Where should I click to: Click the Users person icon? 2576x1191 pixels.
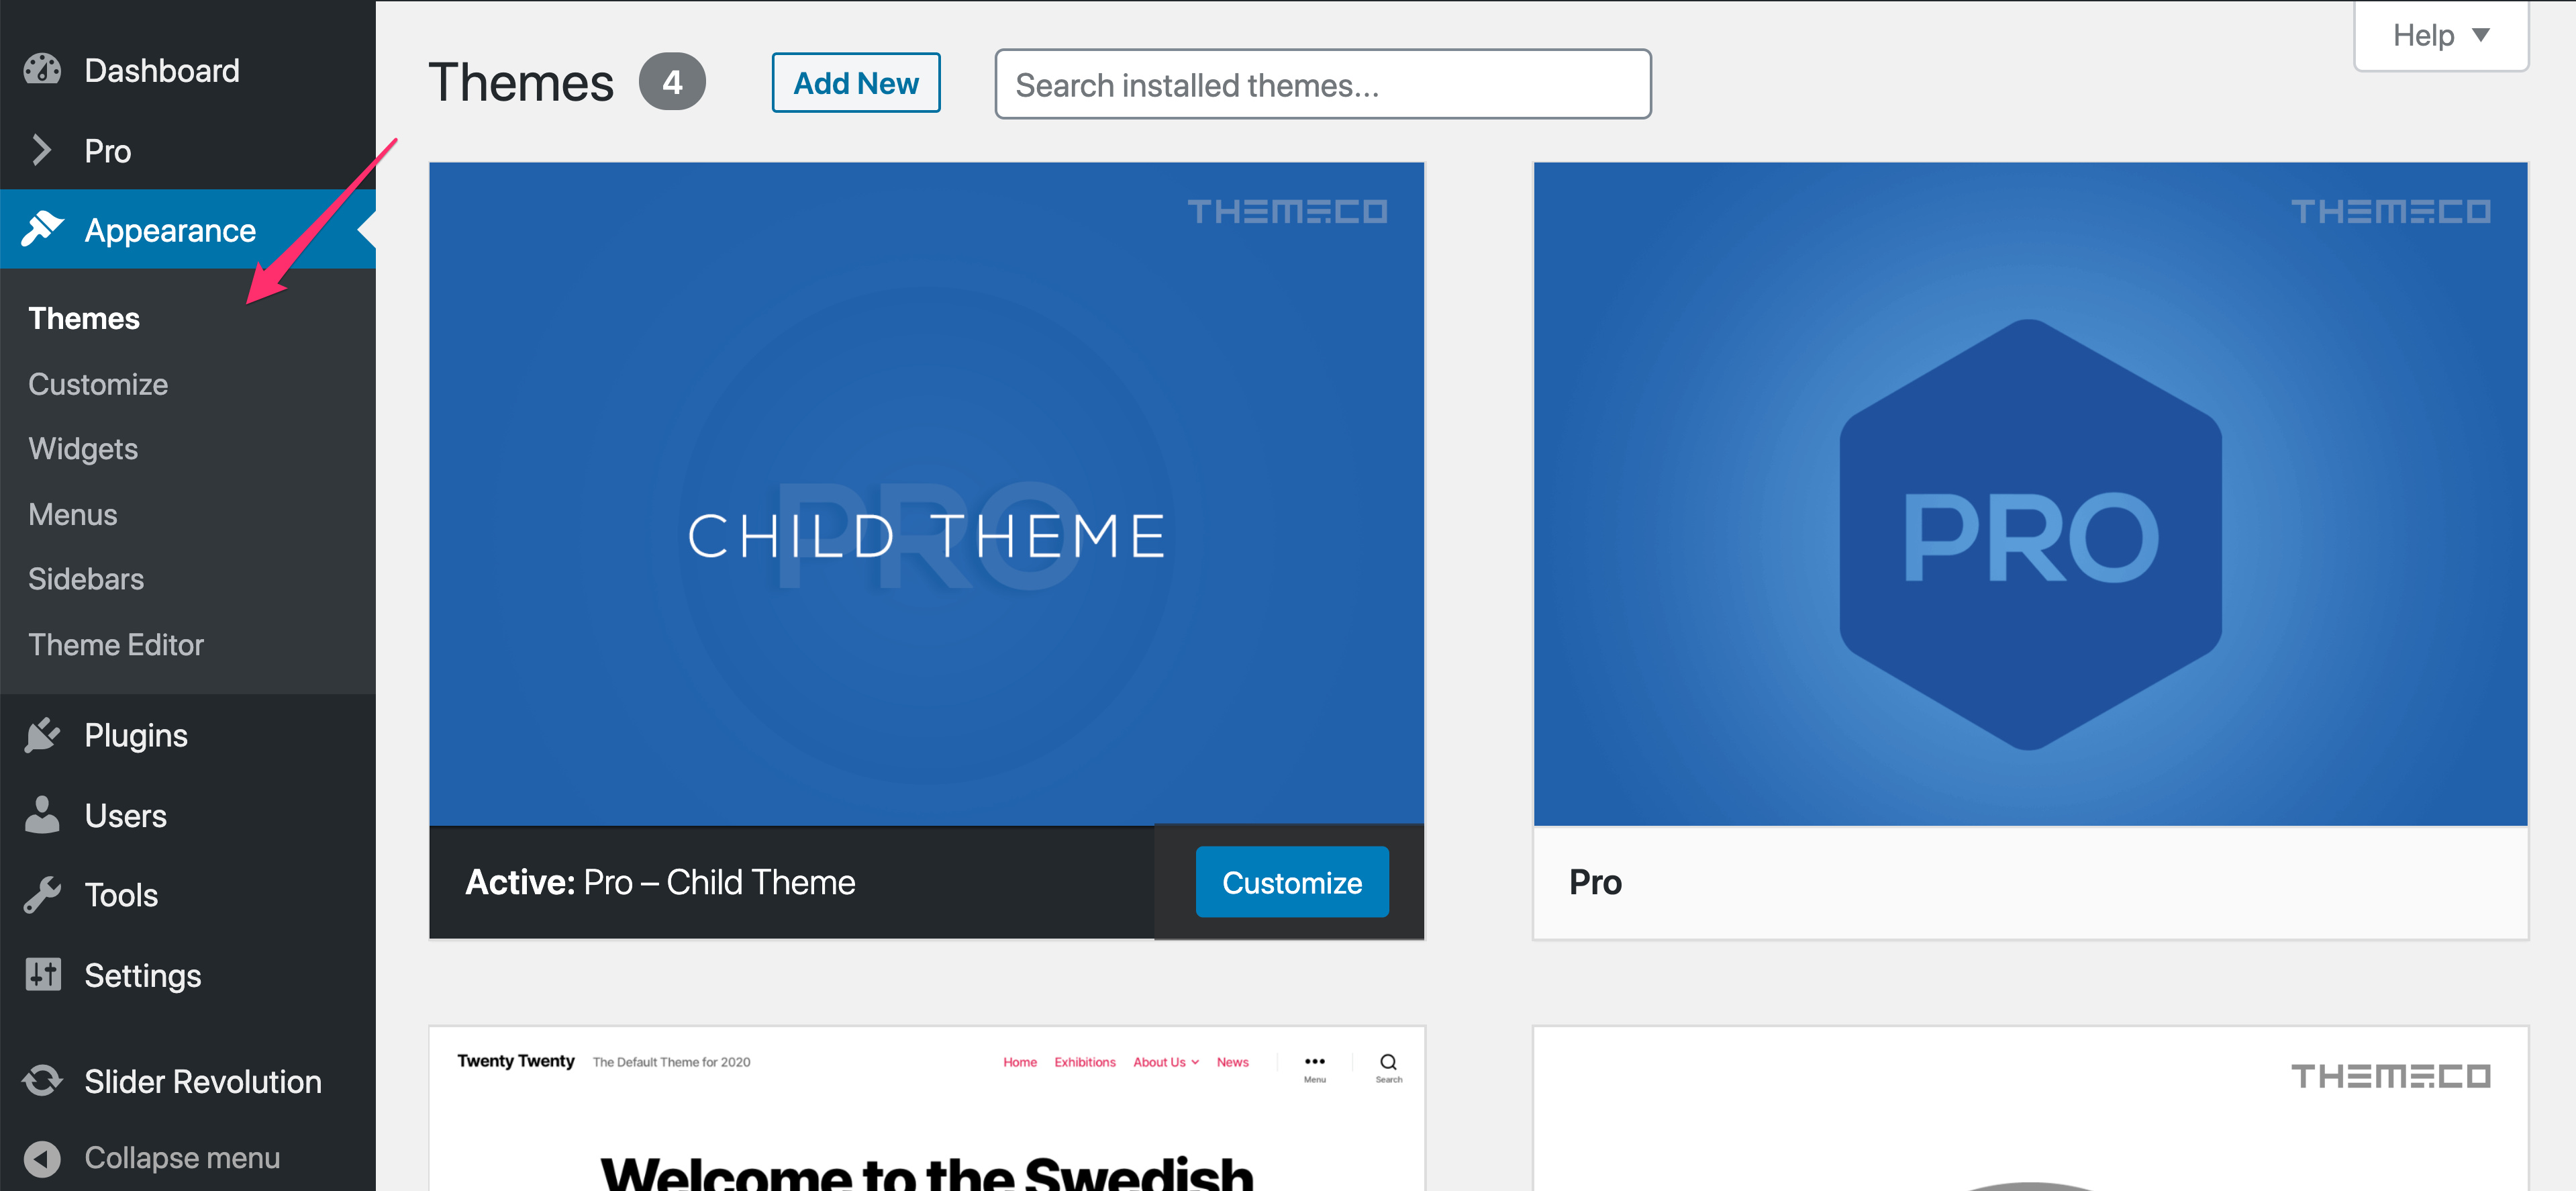click(42, 815)
